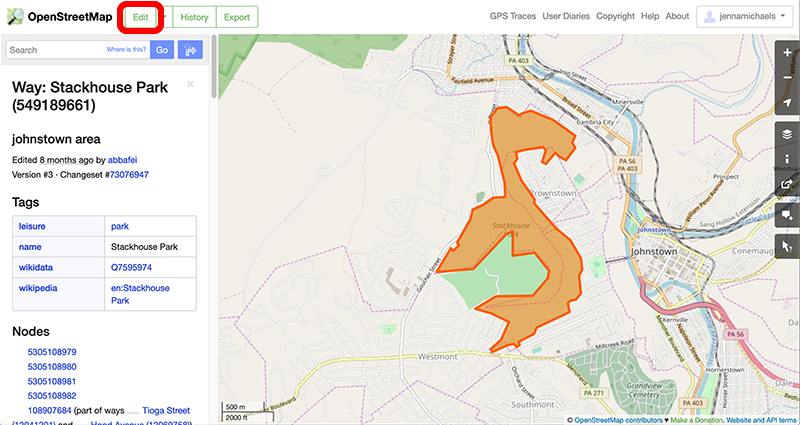This screenshot has width=800, height=425.
Task: Open the Copyright page
Action: pos(615,16)
